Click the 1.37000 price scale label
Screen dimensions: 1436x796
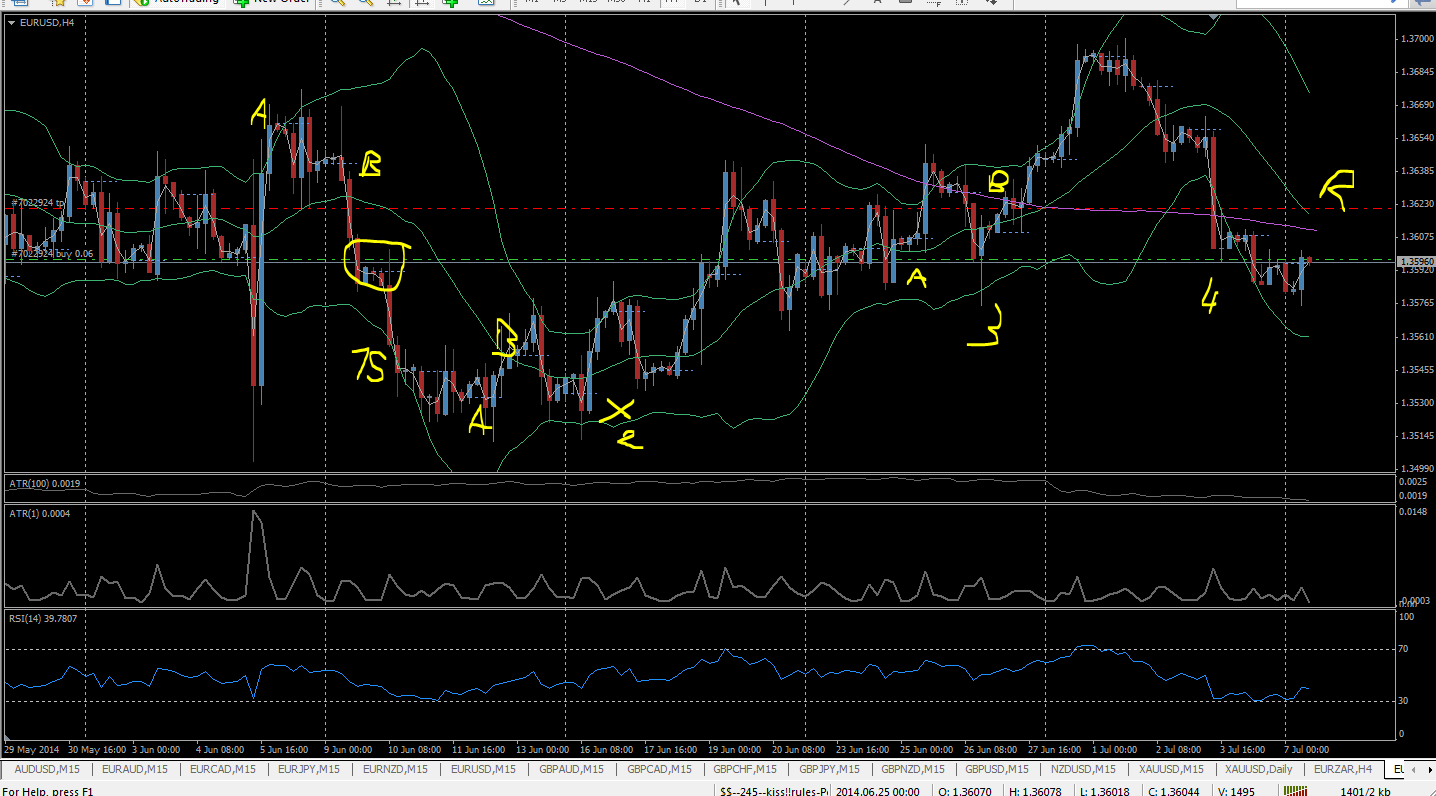point(1416,39)
